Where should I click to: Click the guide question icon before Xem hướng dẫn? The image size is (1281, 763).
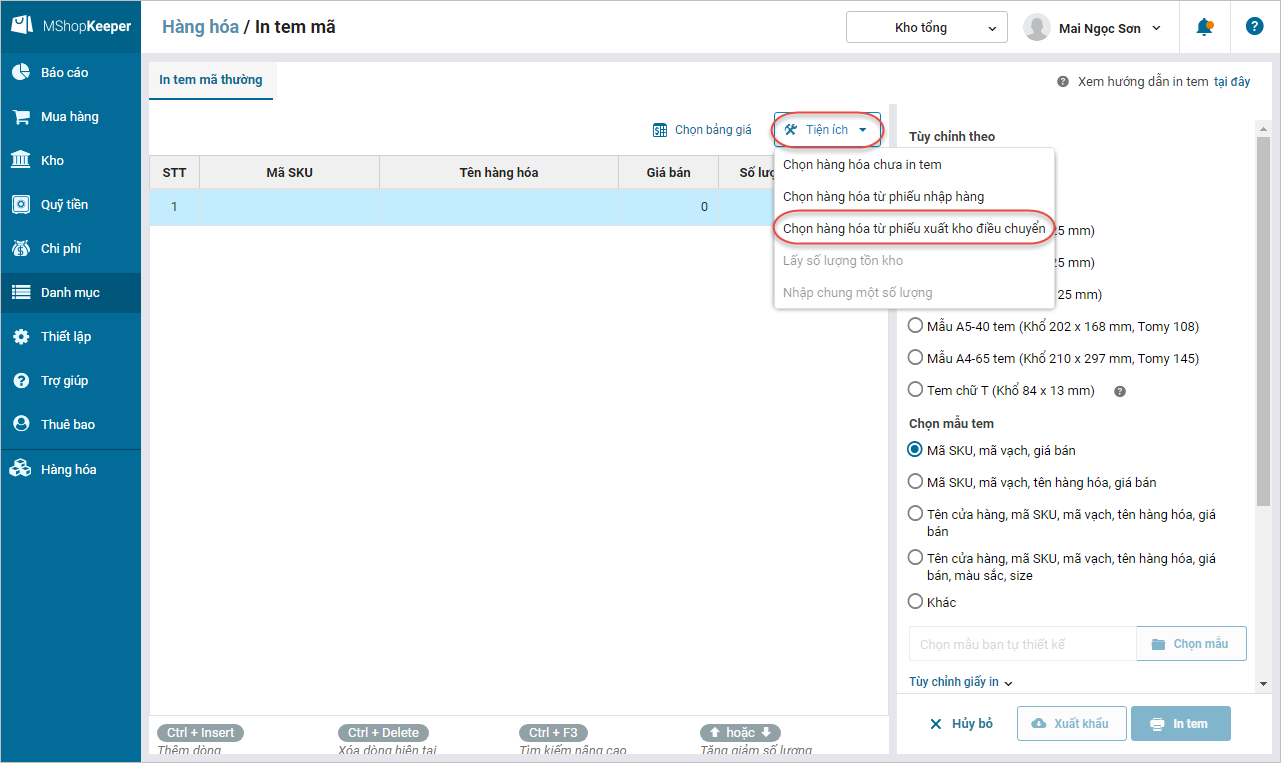point(1063,82)
